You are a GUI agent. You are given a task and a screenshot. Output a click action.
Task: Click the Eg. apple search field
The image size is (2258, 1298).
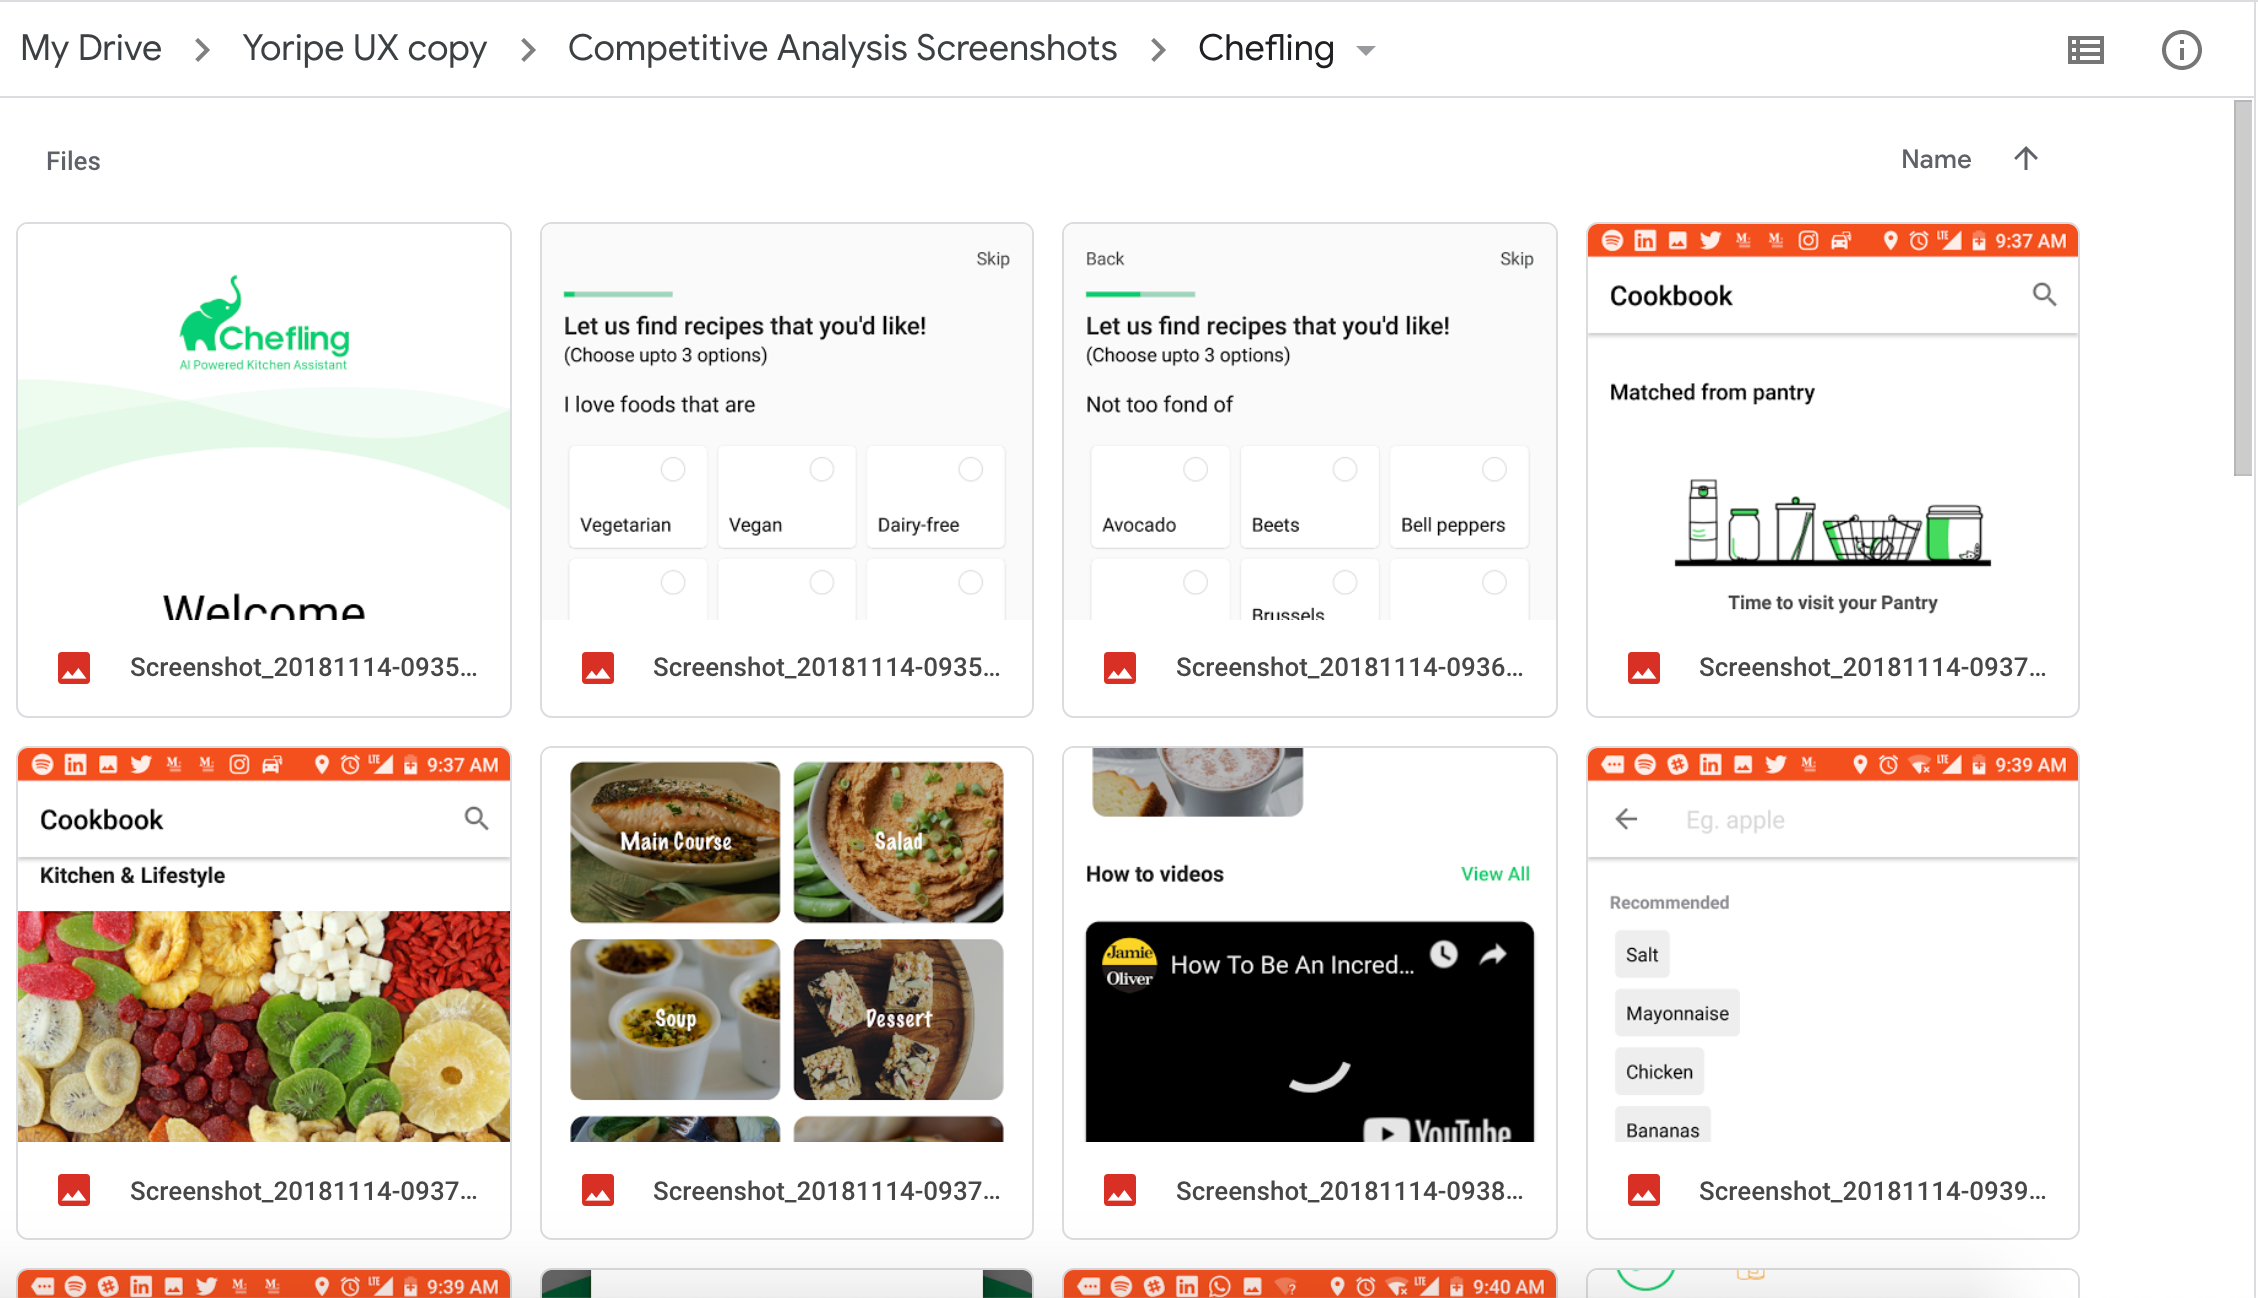point(1735,819)
